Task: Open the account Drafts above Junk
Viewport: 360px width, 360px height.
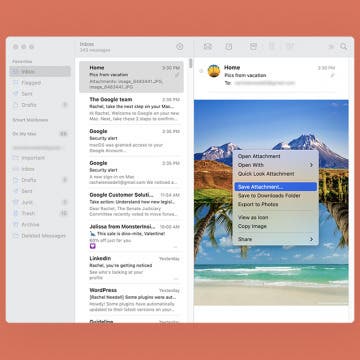Action: point(40,180)
